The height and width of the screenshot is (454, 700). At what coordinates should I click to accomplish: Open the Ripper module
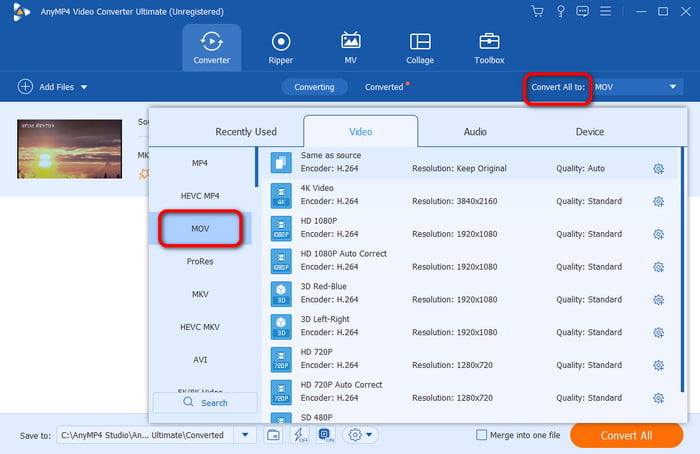(281, 48)
